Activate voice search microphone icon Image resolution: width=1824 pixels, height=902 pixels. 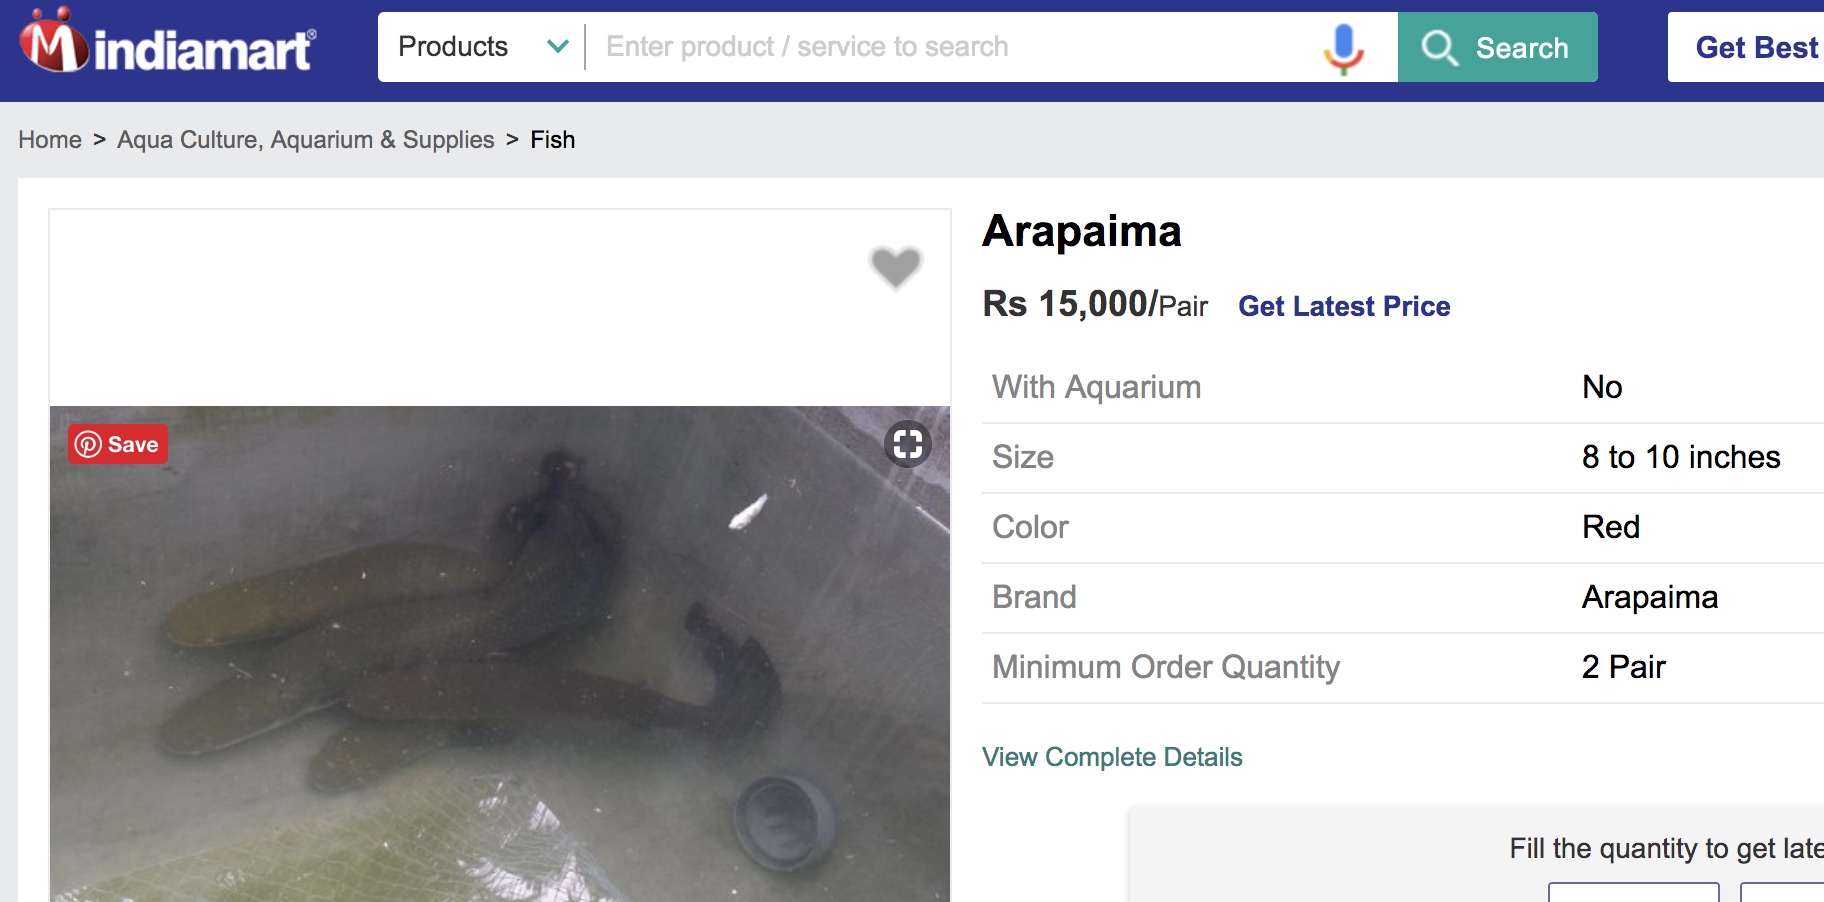coord(1343,48)
